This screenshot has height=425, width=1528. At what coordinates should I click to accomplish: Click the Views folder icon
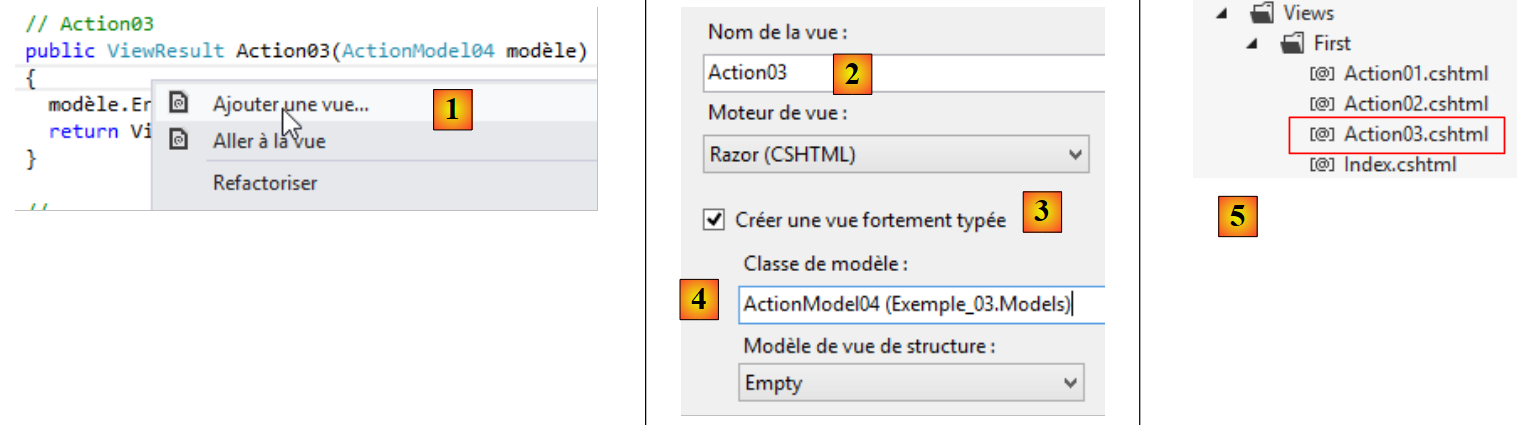[x=1260, y=14]
